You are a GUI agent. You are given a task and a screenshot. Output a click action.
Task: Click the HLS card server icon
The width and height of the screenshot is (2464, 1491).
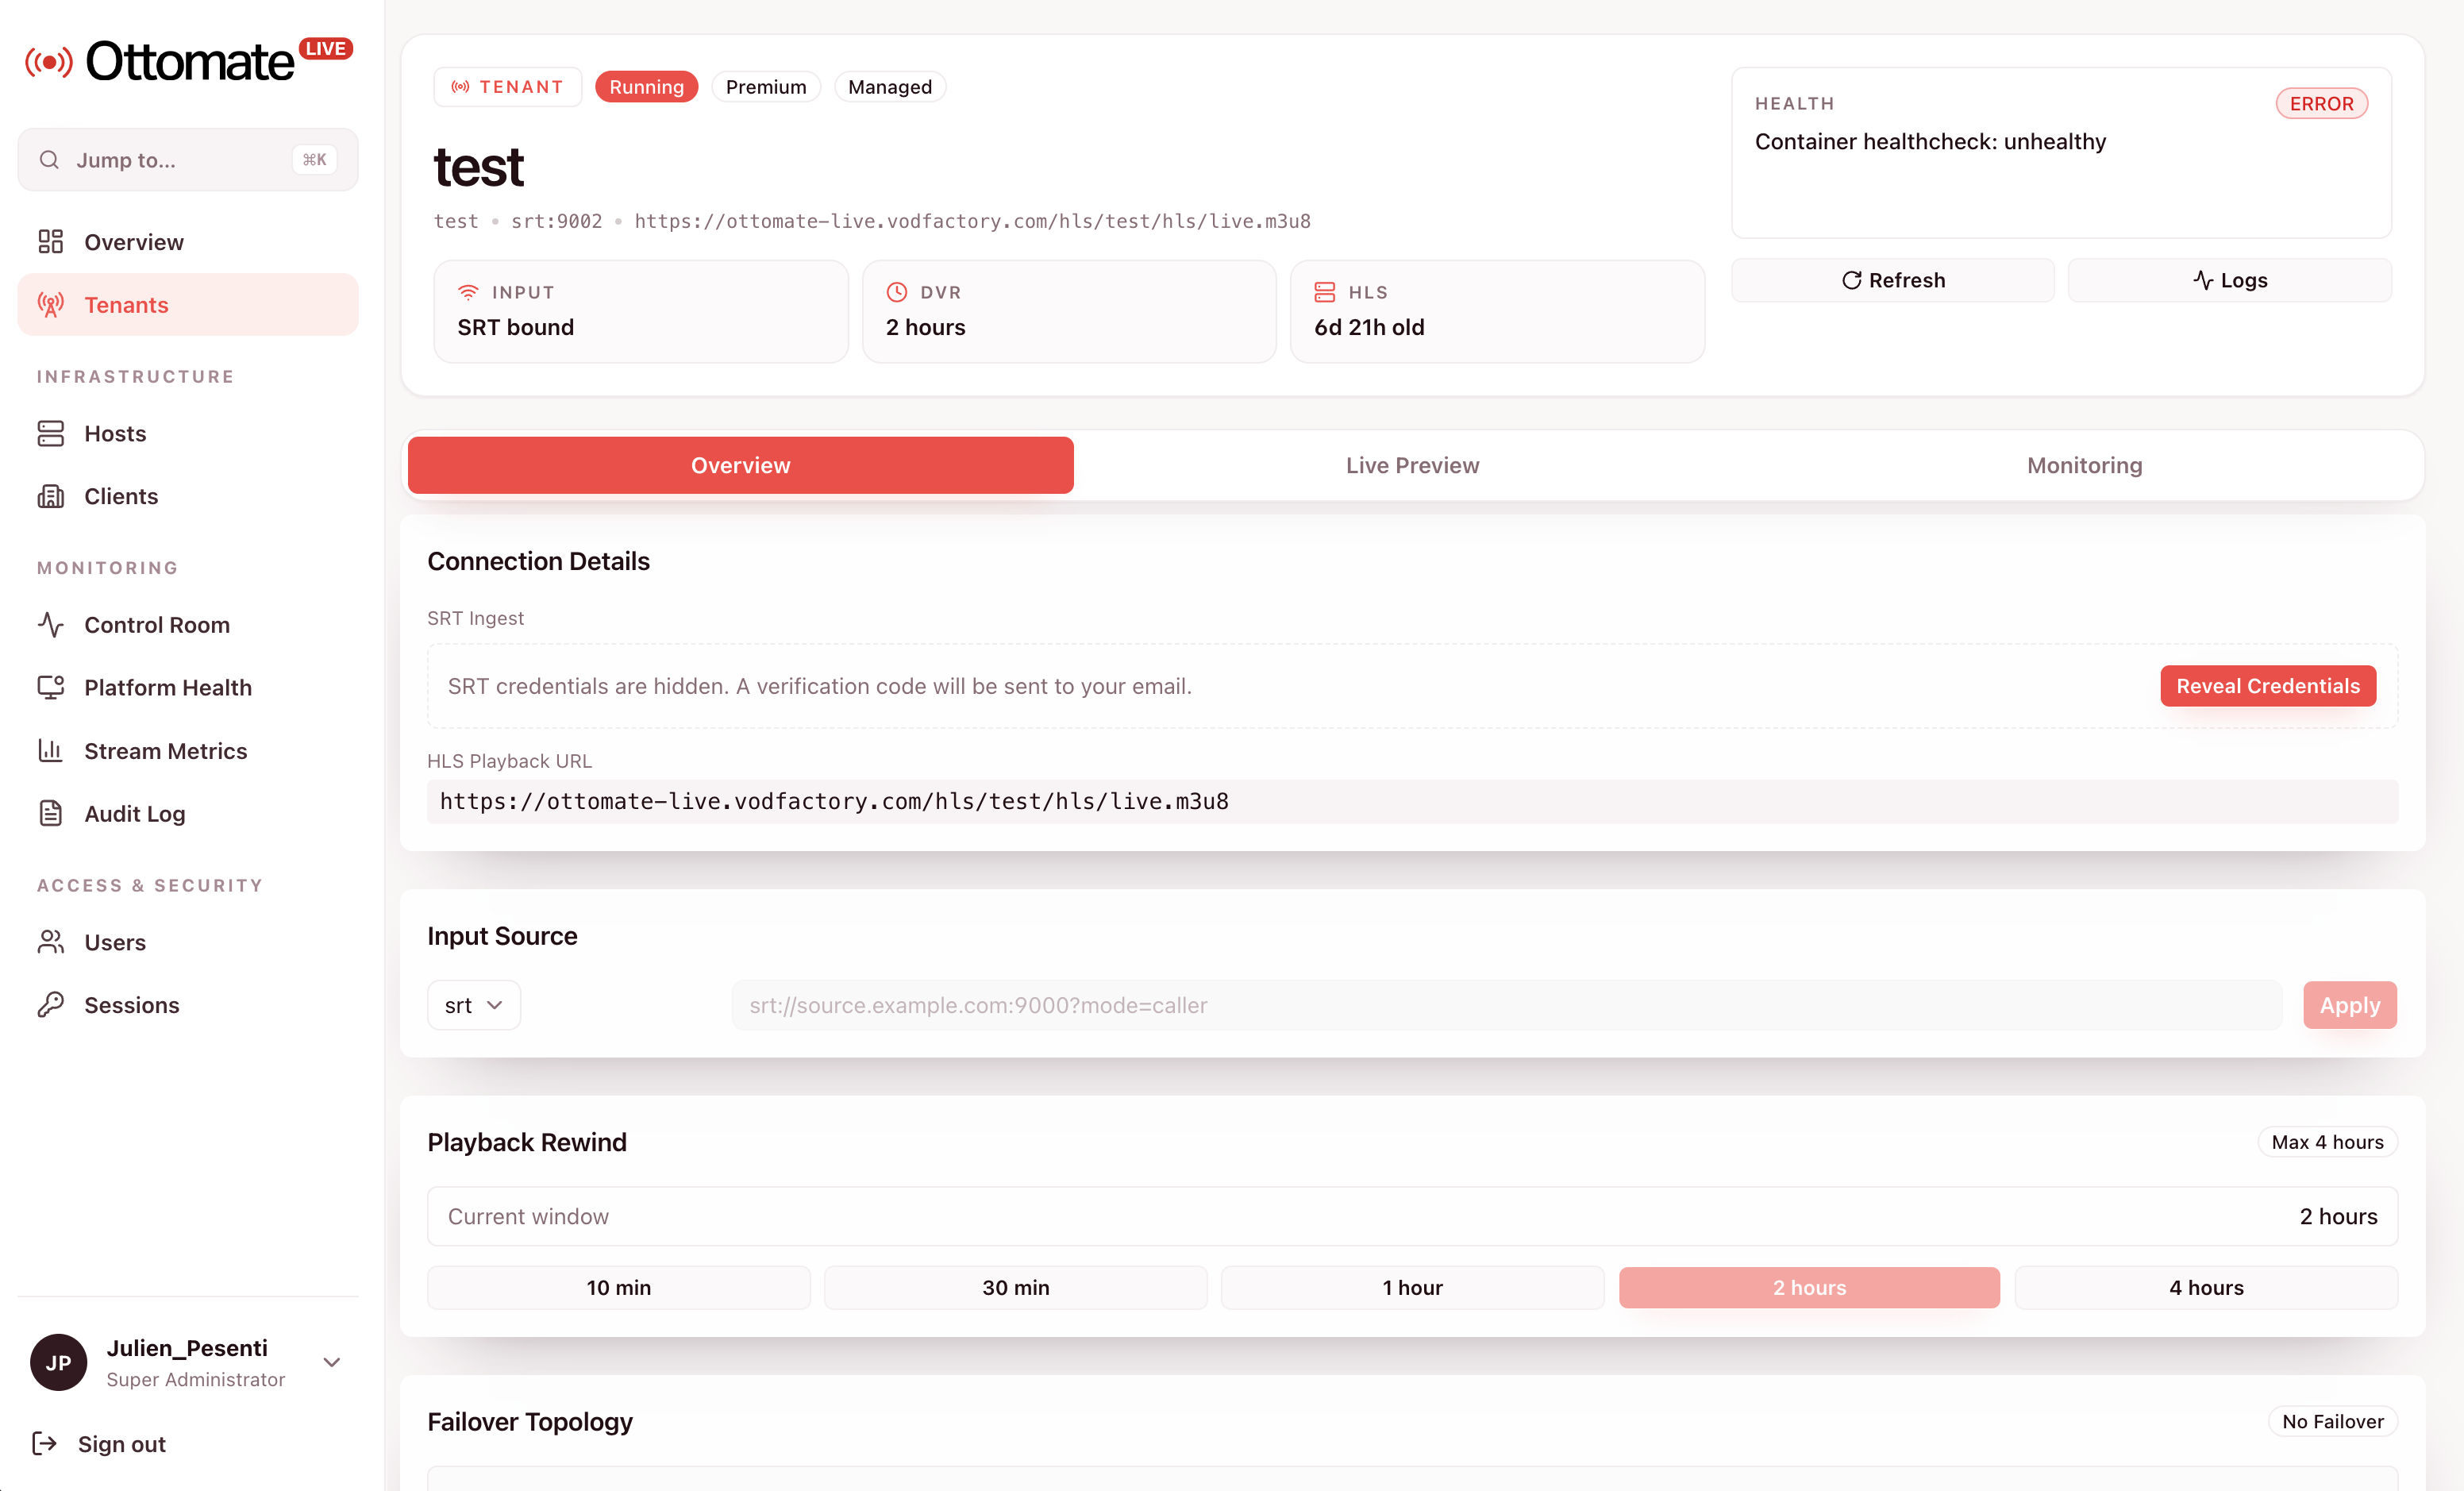tap(1325, 292)
